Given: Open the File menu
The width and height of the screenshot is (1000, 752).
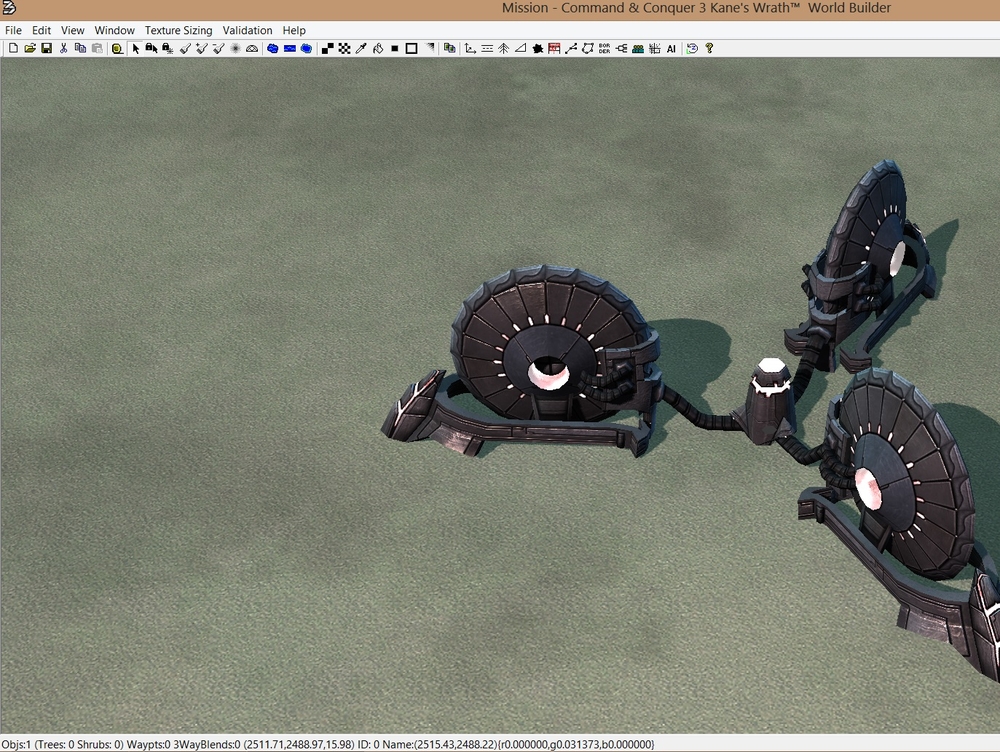Looking at the screenshot, I should [x=13, y=30].
